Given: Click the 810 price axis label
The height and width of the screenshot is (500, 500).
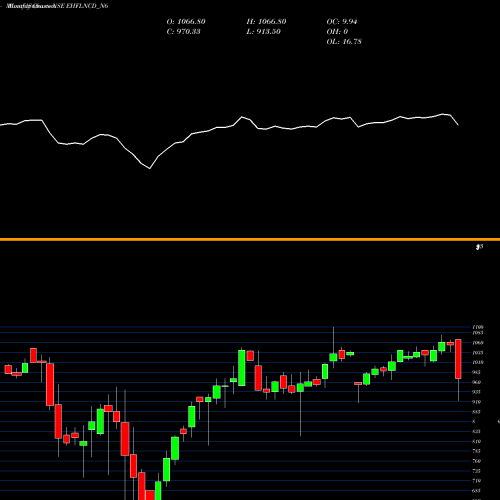Looking at the screenshot, I should [x=476, y=442].
